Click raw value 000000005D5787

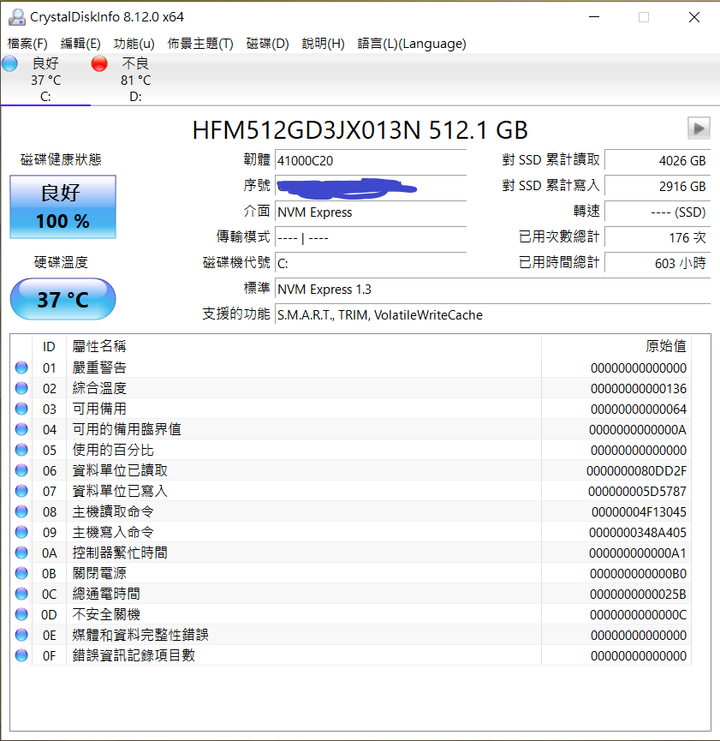637,491
